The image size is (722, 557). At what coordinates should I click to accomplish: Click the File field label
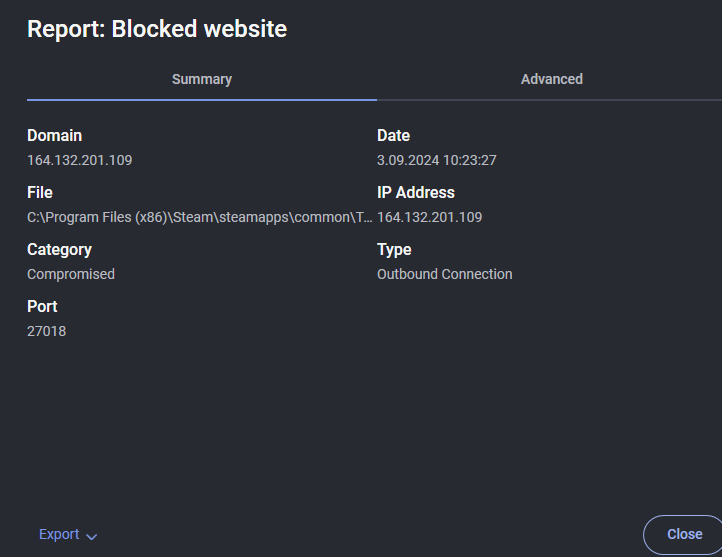point(40,192)
